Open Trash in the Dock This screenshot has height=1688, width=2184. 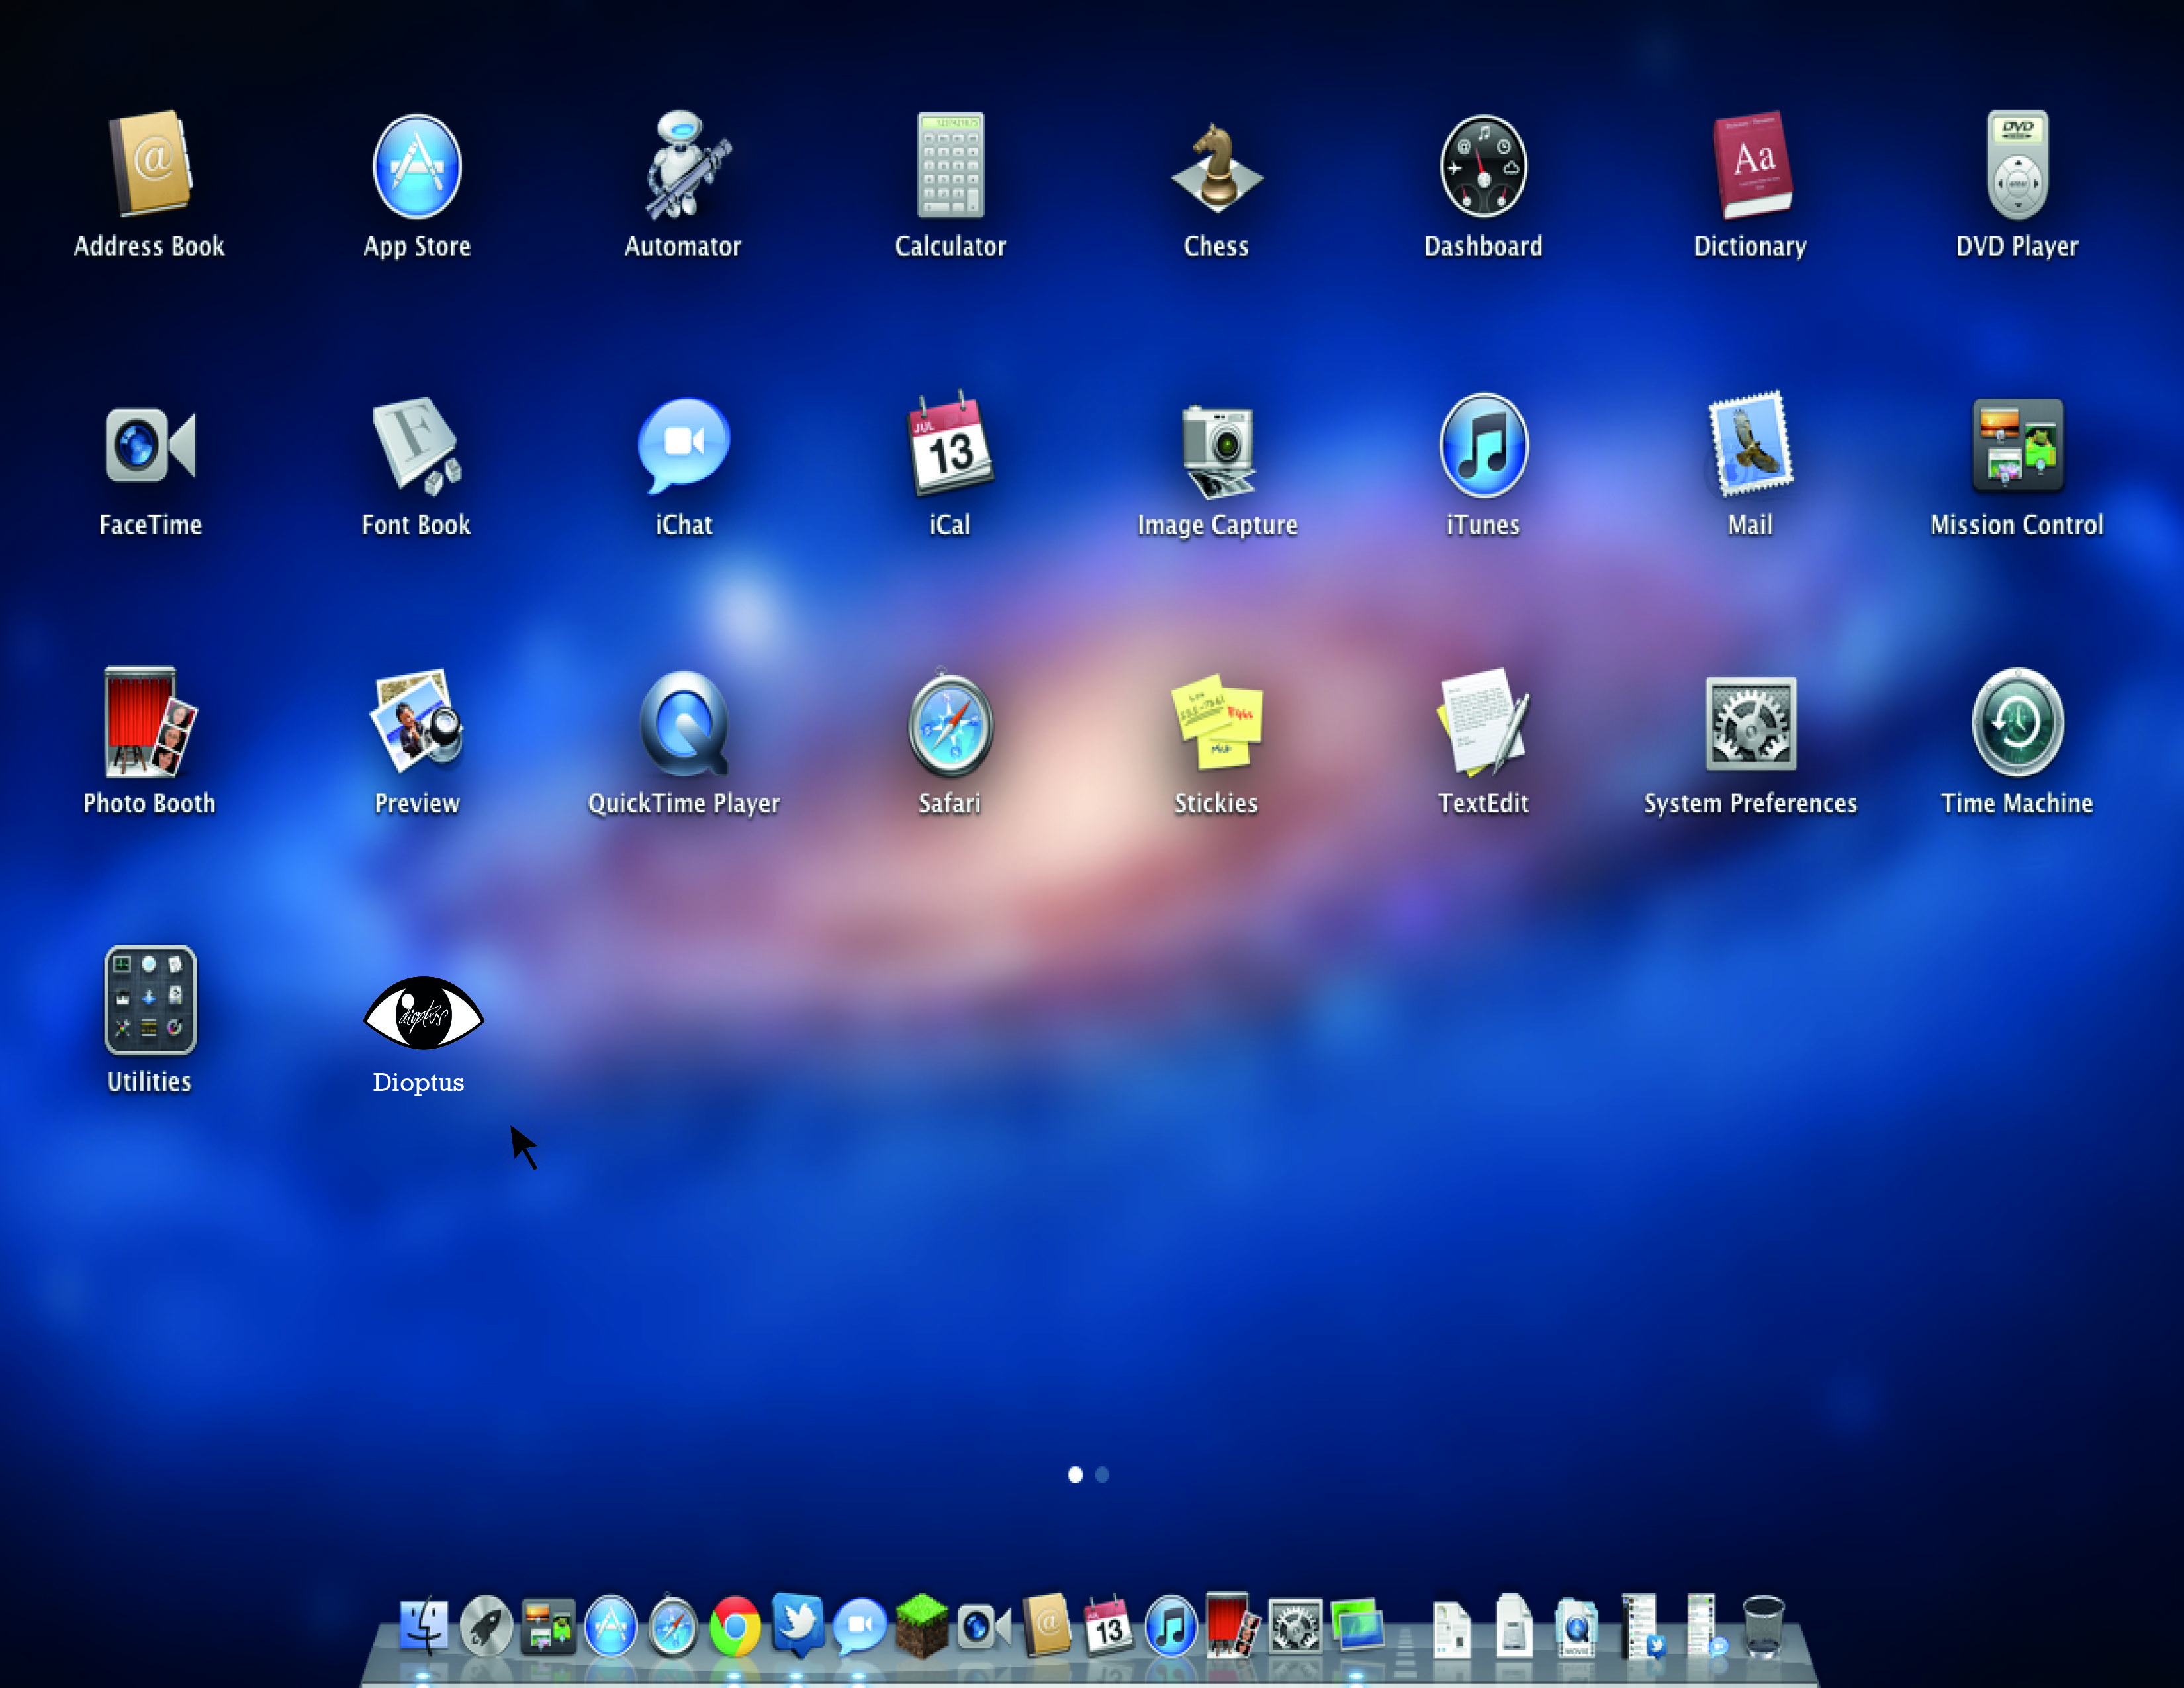[x=1762, y=1627]
